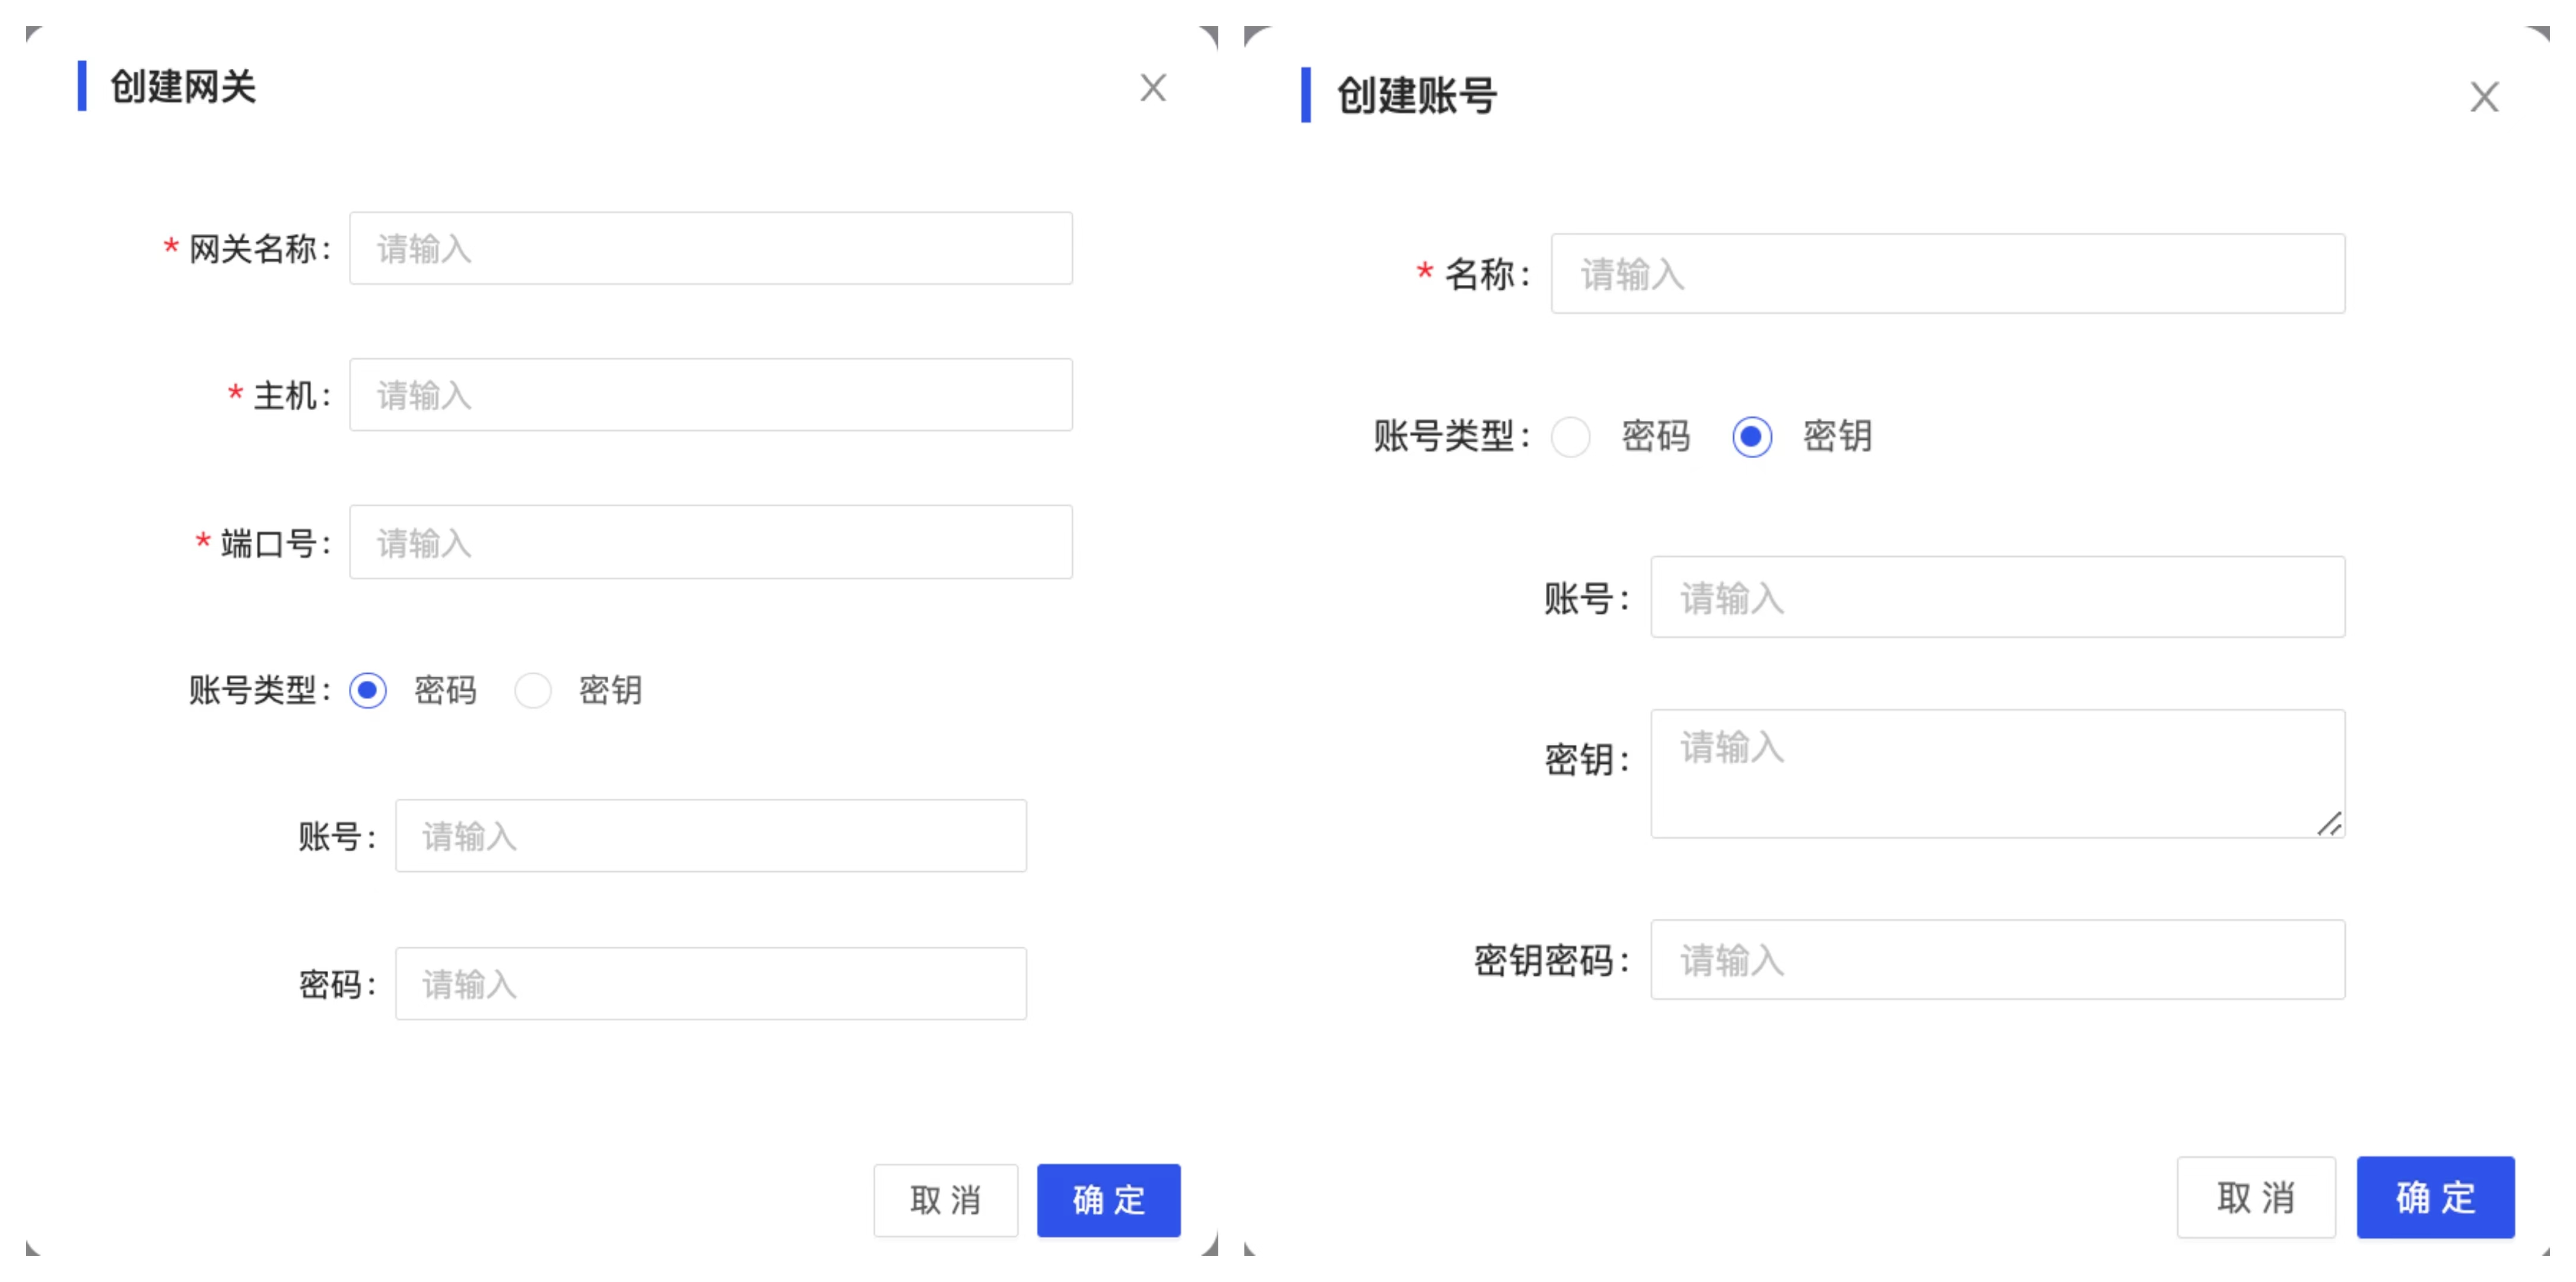Click 密码 input in 创建网关 dialog
2576x1282 pixels.
pos(710,984)
